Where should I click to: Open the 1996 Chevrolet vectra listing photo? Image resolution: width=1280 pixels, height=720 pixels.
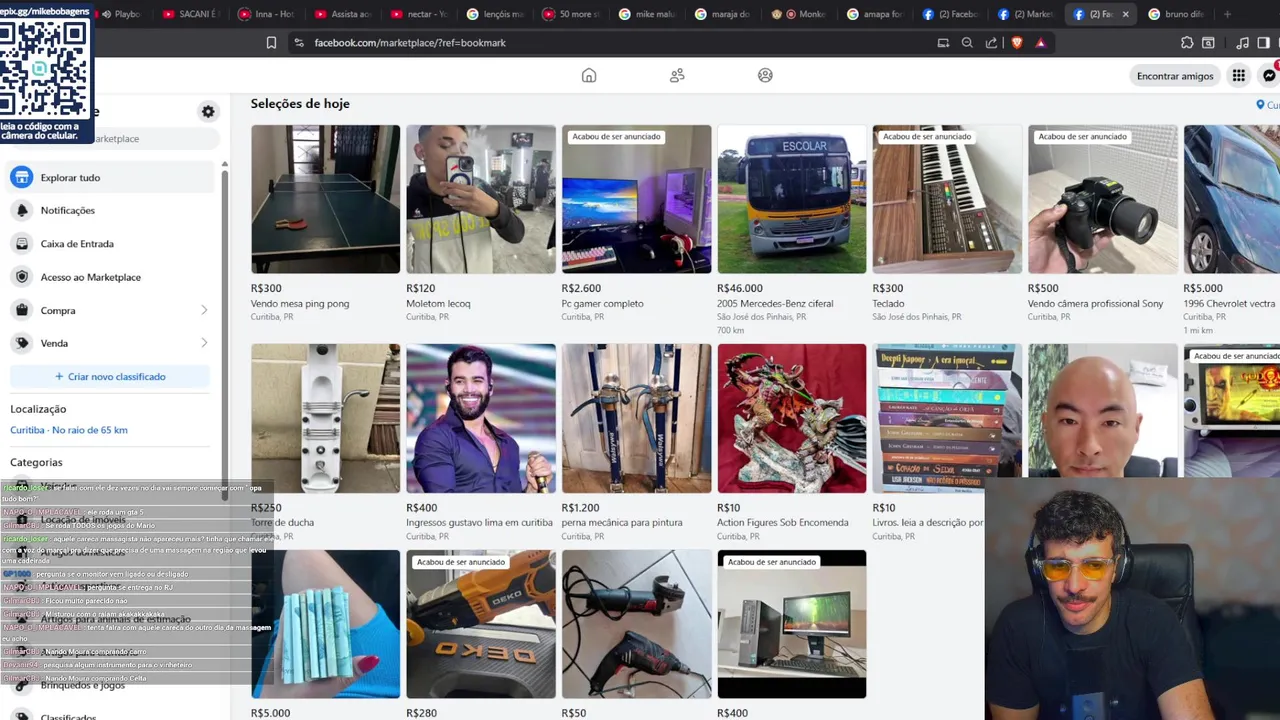pos(1232,199)
